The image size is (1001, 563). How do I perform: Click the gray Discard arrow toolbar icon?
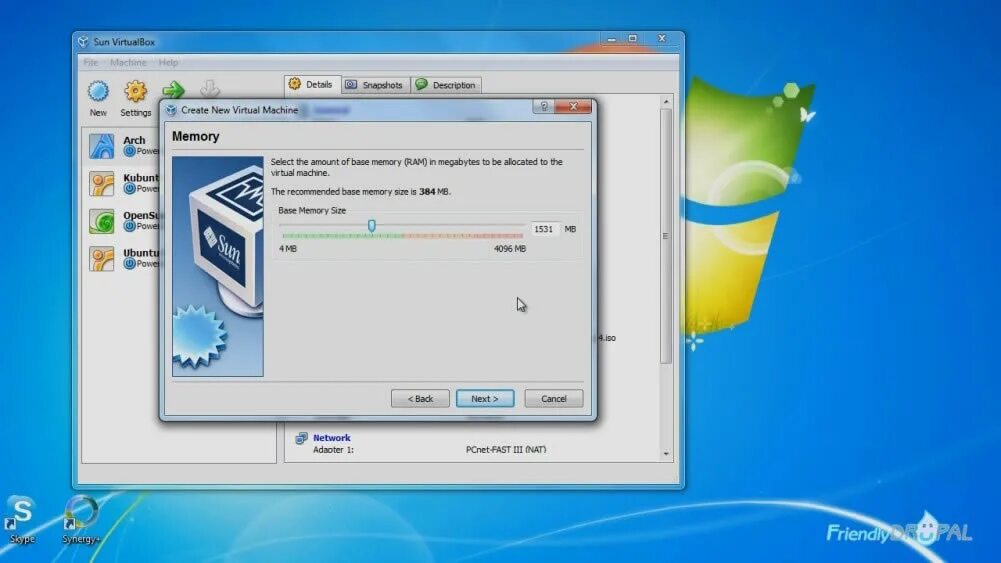tap(209, 89)
